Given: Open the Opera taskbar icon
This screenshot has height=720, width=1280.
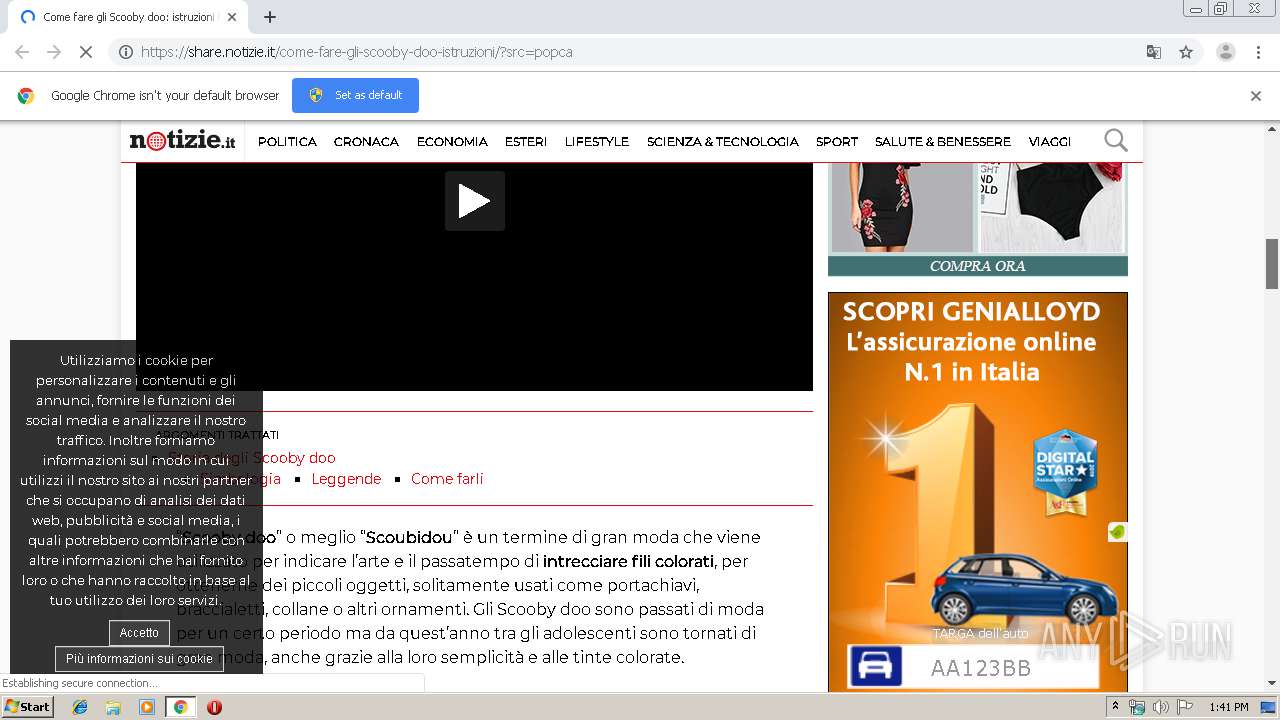Looking at the screenshot, I should [214, 707].
